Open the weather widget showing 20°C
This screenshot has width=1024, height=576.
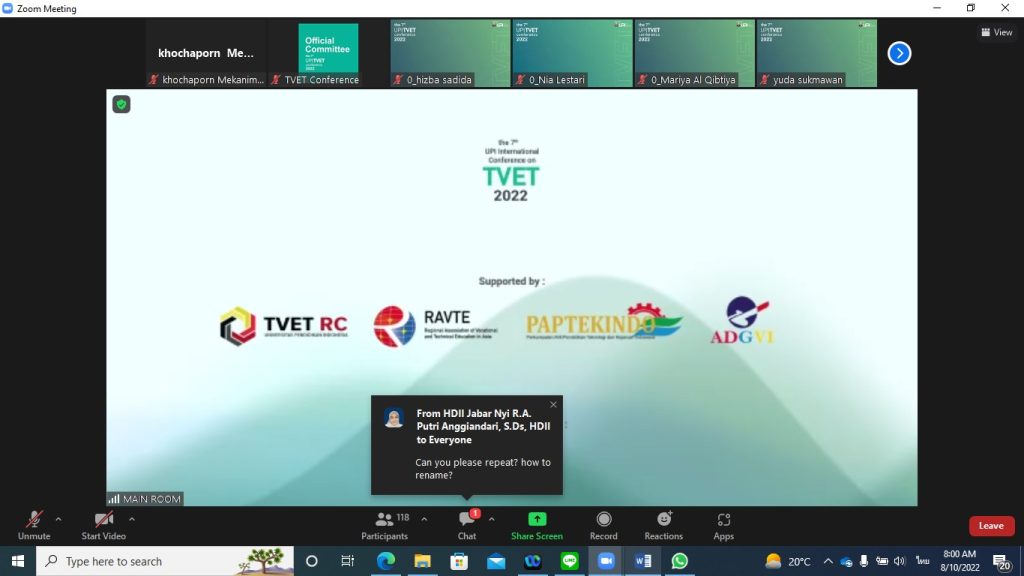pyautogui.click(x=788, y=561)
